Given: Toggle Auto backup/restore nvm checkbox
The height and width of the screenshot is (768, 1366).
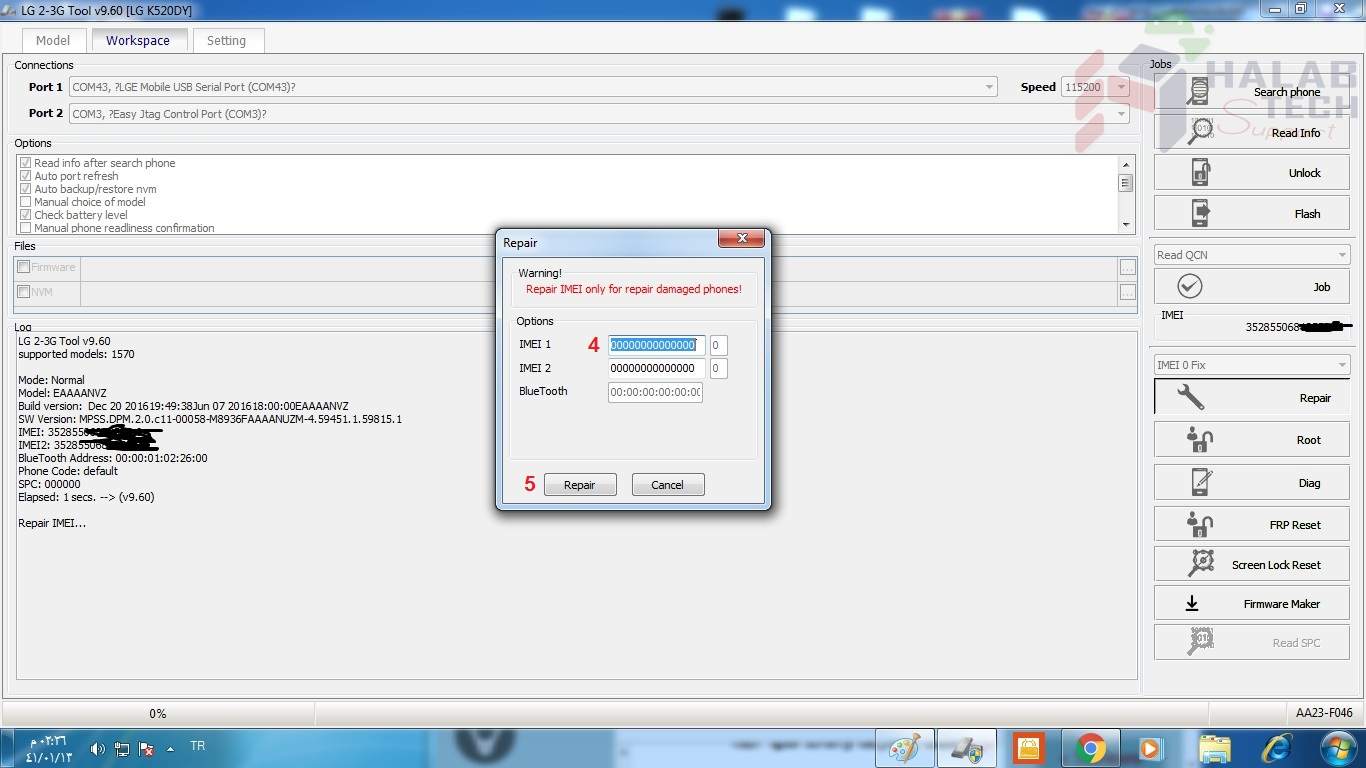Looking at the screenshot, I should point(26,189).
